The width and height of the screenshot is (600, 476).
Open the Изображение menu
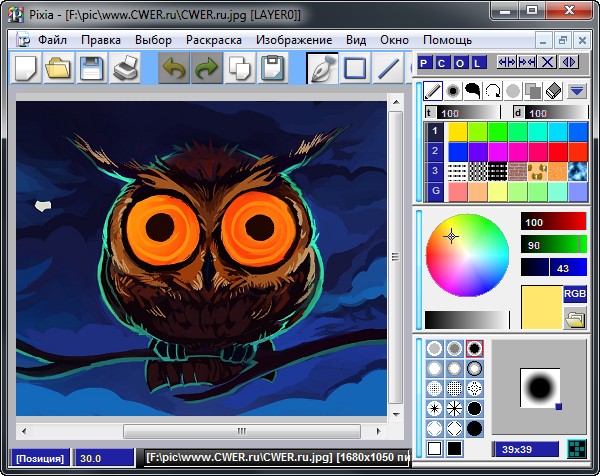click(x=294, y=40)
